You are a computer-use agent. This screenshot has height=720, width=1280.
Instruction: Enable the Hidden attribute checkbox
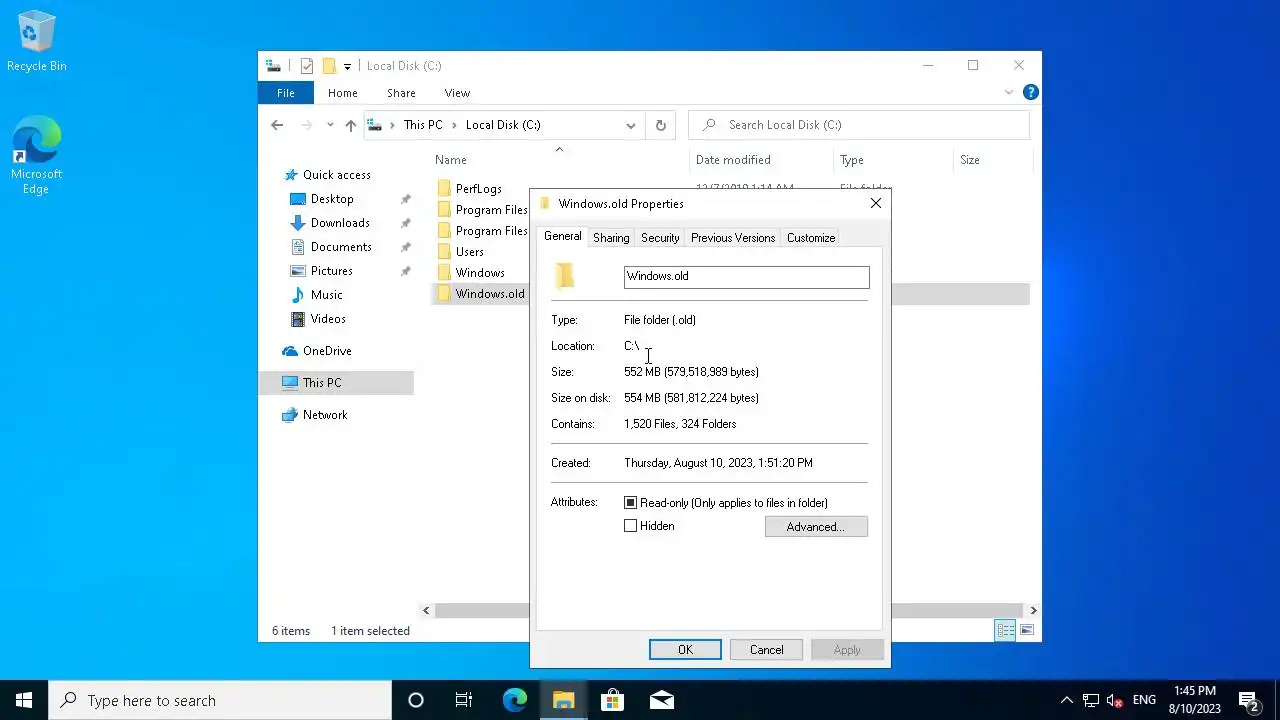click(630, 526)
